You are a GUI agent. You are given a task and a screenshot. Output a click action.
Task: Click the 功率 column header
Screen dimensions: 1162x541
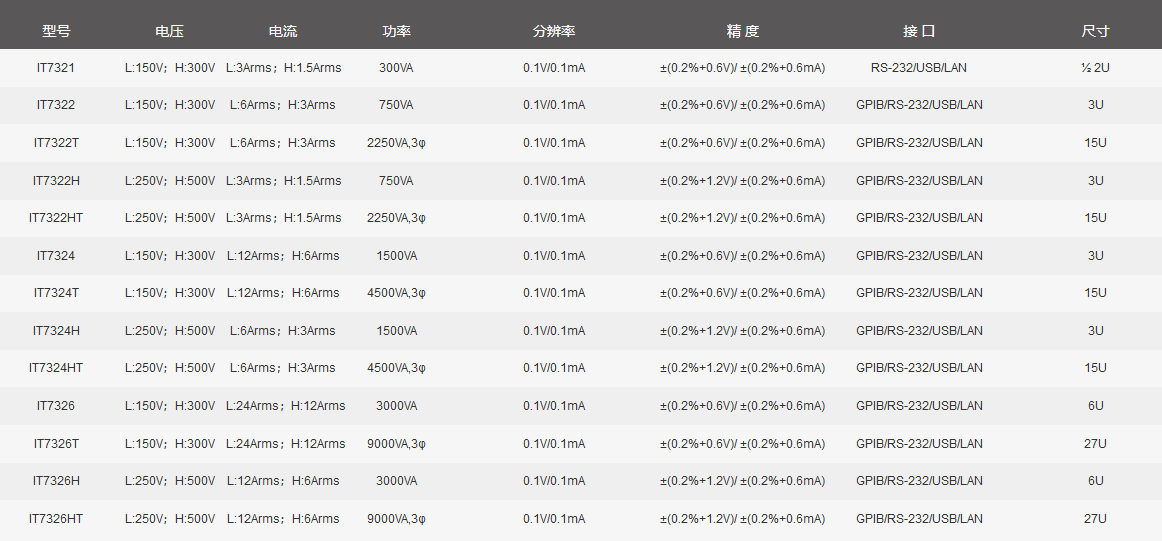pyautogui.click(x=396, y=31)
